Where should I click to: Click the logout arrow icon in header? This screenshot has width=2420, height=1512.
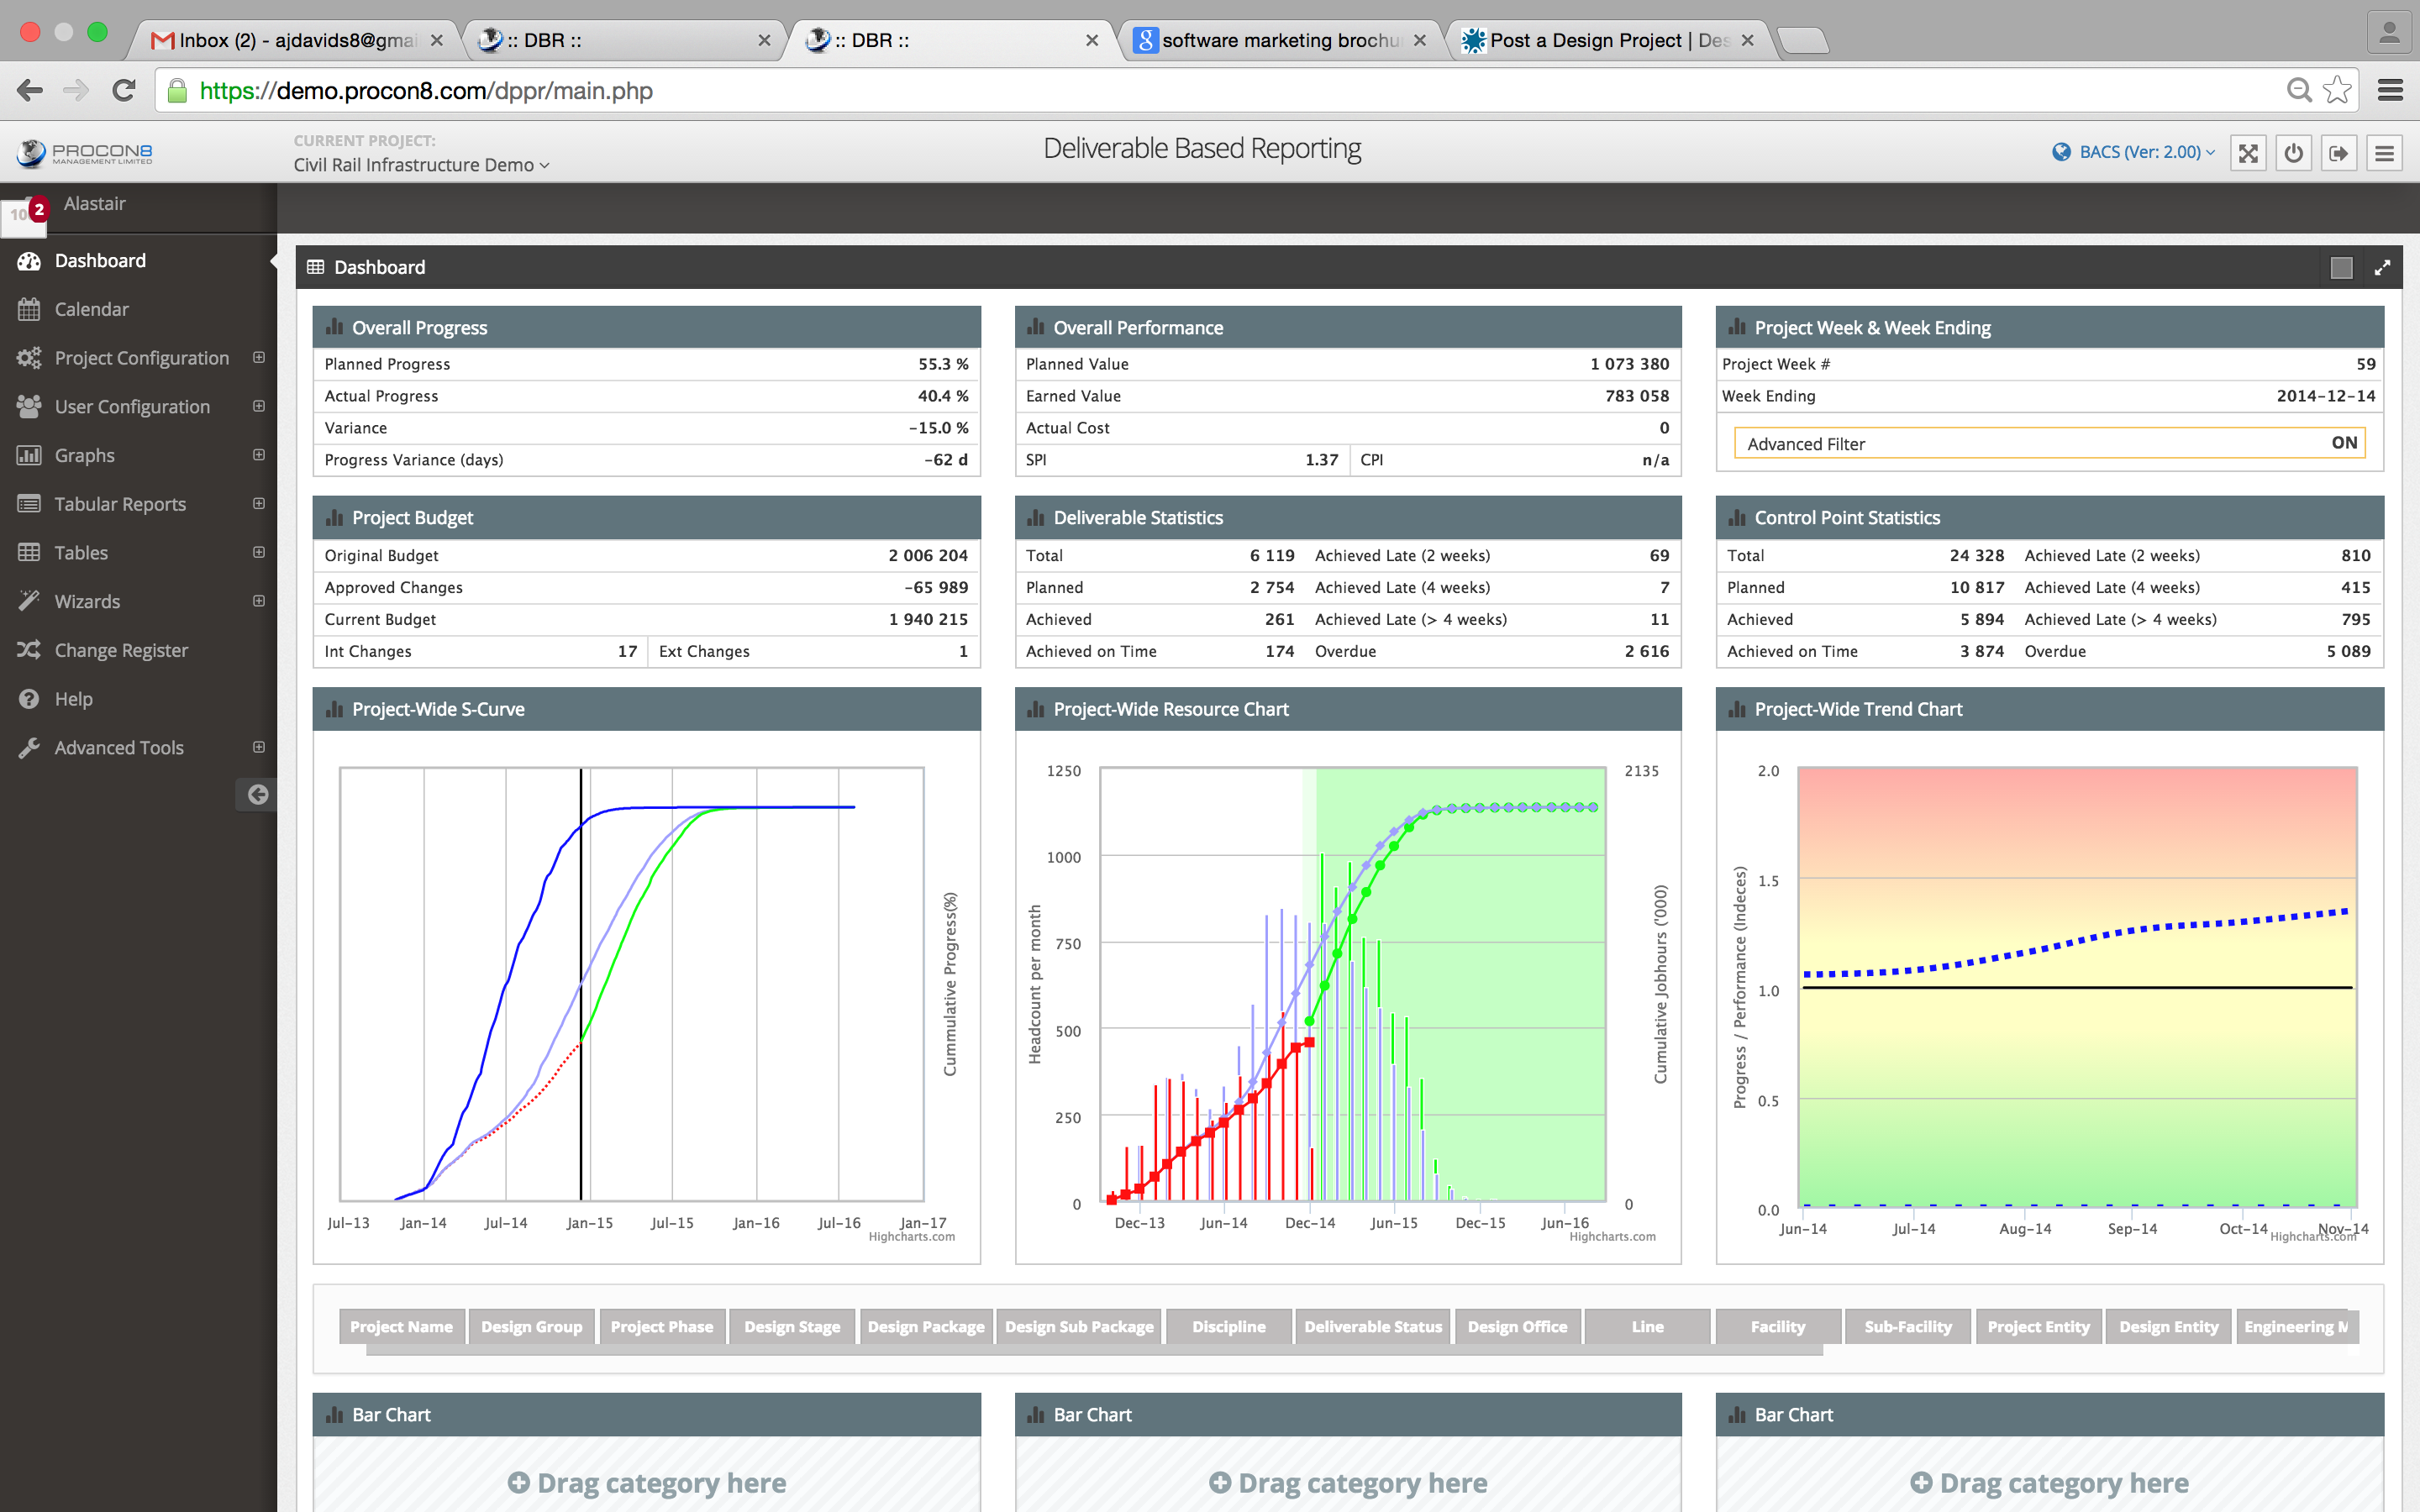click(2338, 153)
